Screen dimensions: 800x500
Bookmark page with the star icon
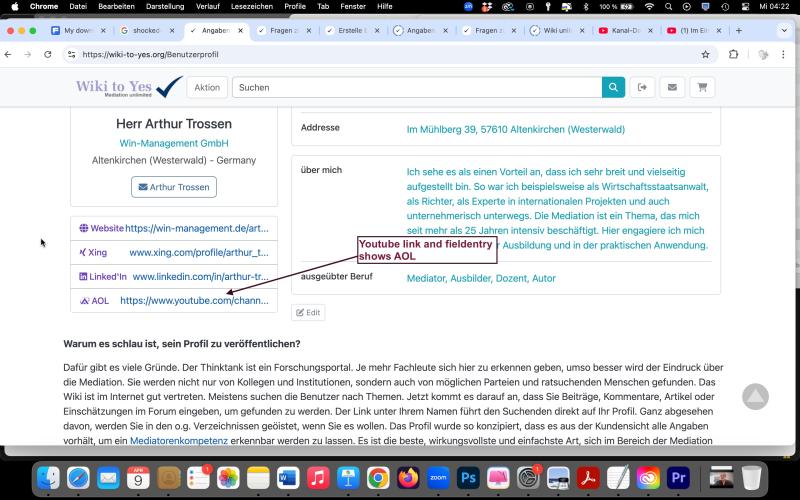pyautogui.click(x=706, y=54)
